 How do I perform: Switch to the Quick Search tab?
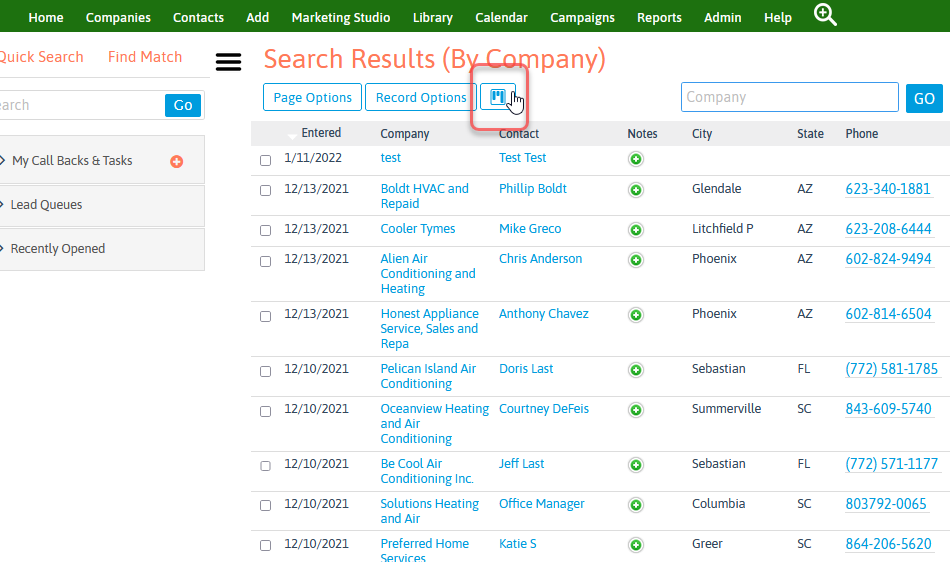[x=41, y=57]
